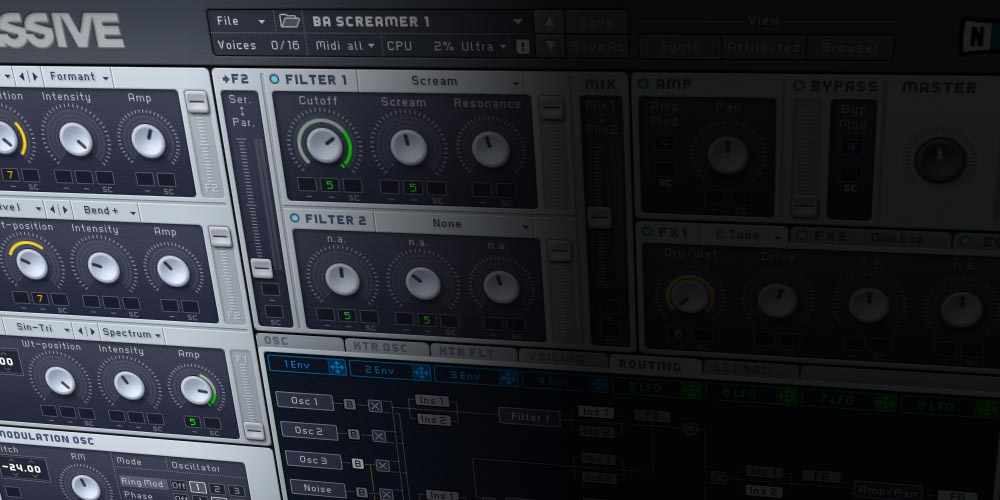Click the drag-handle crosshair on 2Env
Screen dimensions: 1000x500
[x=422, y=371]
